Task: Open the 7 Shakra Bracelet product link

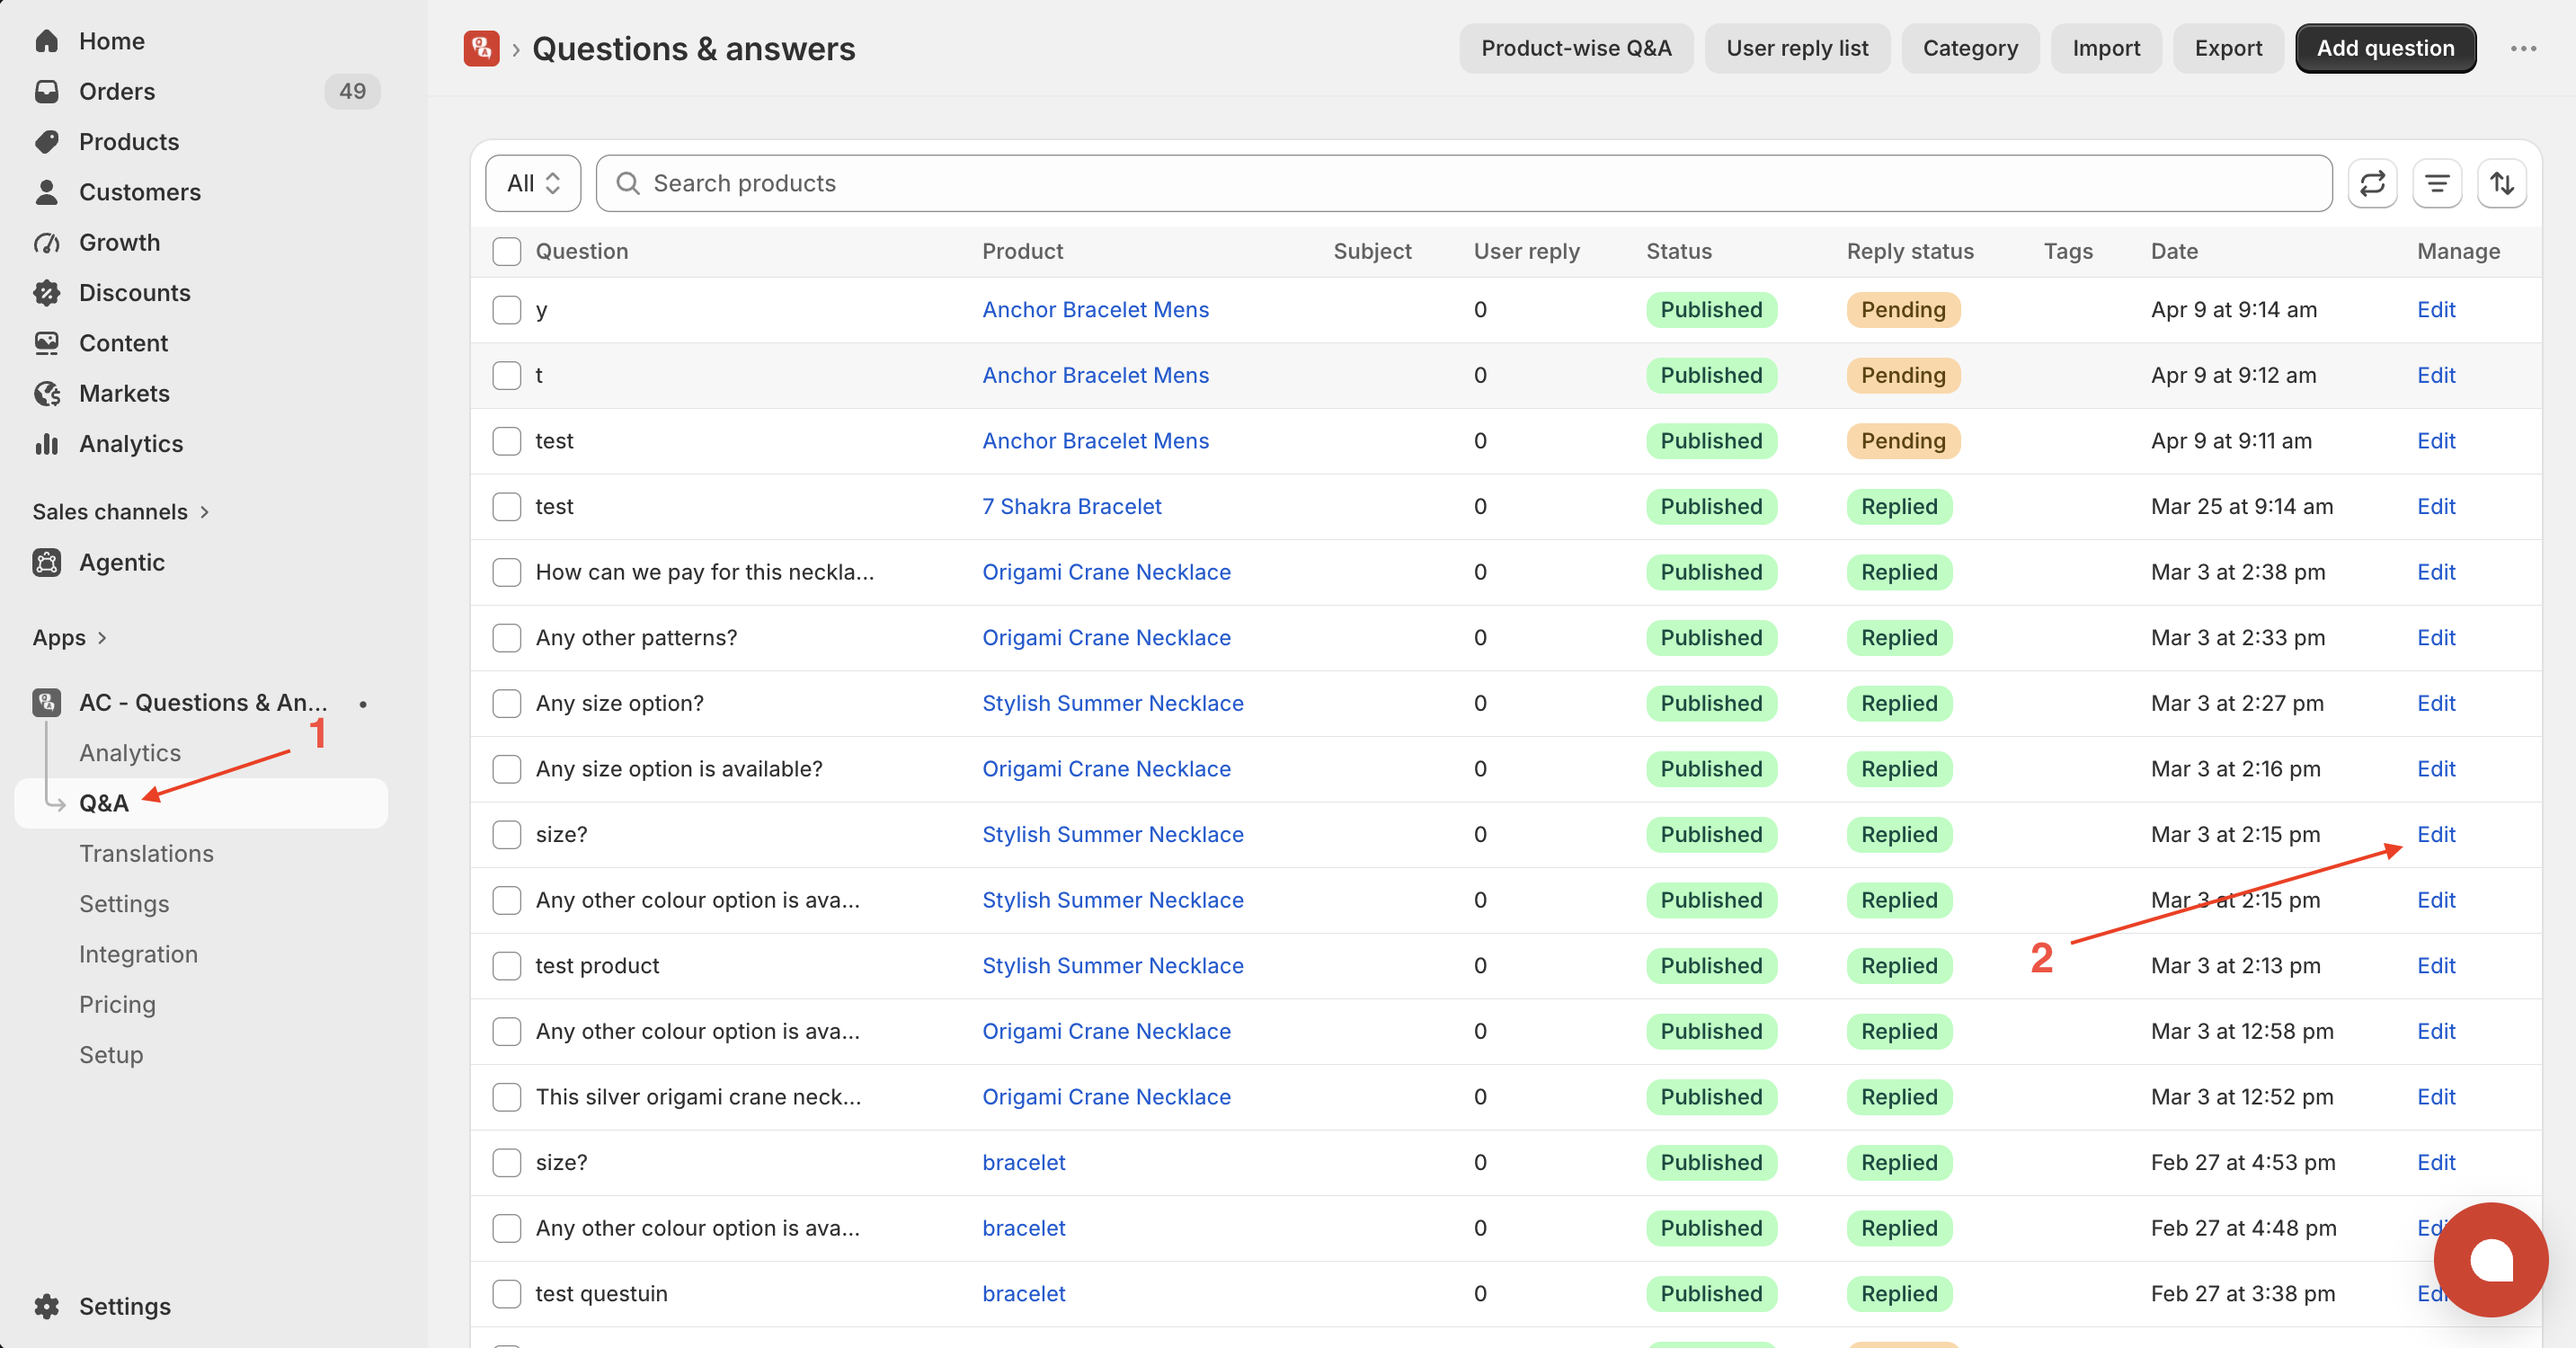Action: tap(1071, 506)
